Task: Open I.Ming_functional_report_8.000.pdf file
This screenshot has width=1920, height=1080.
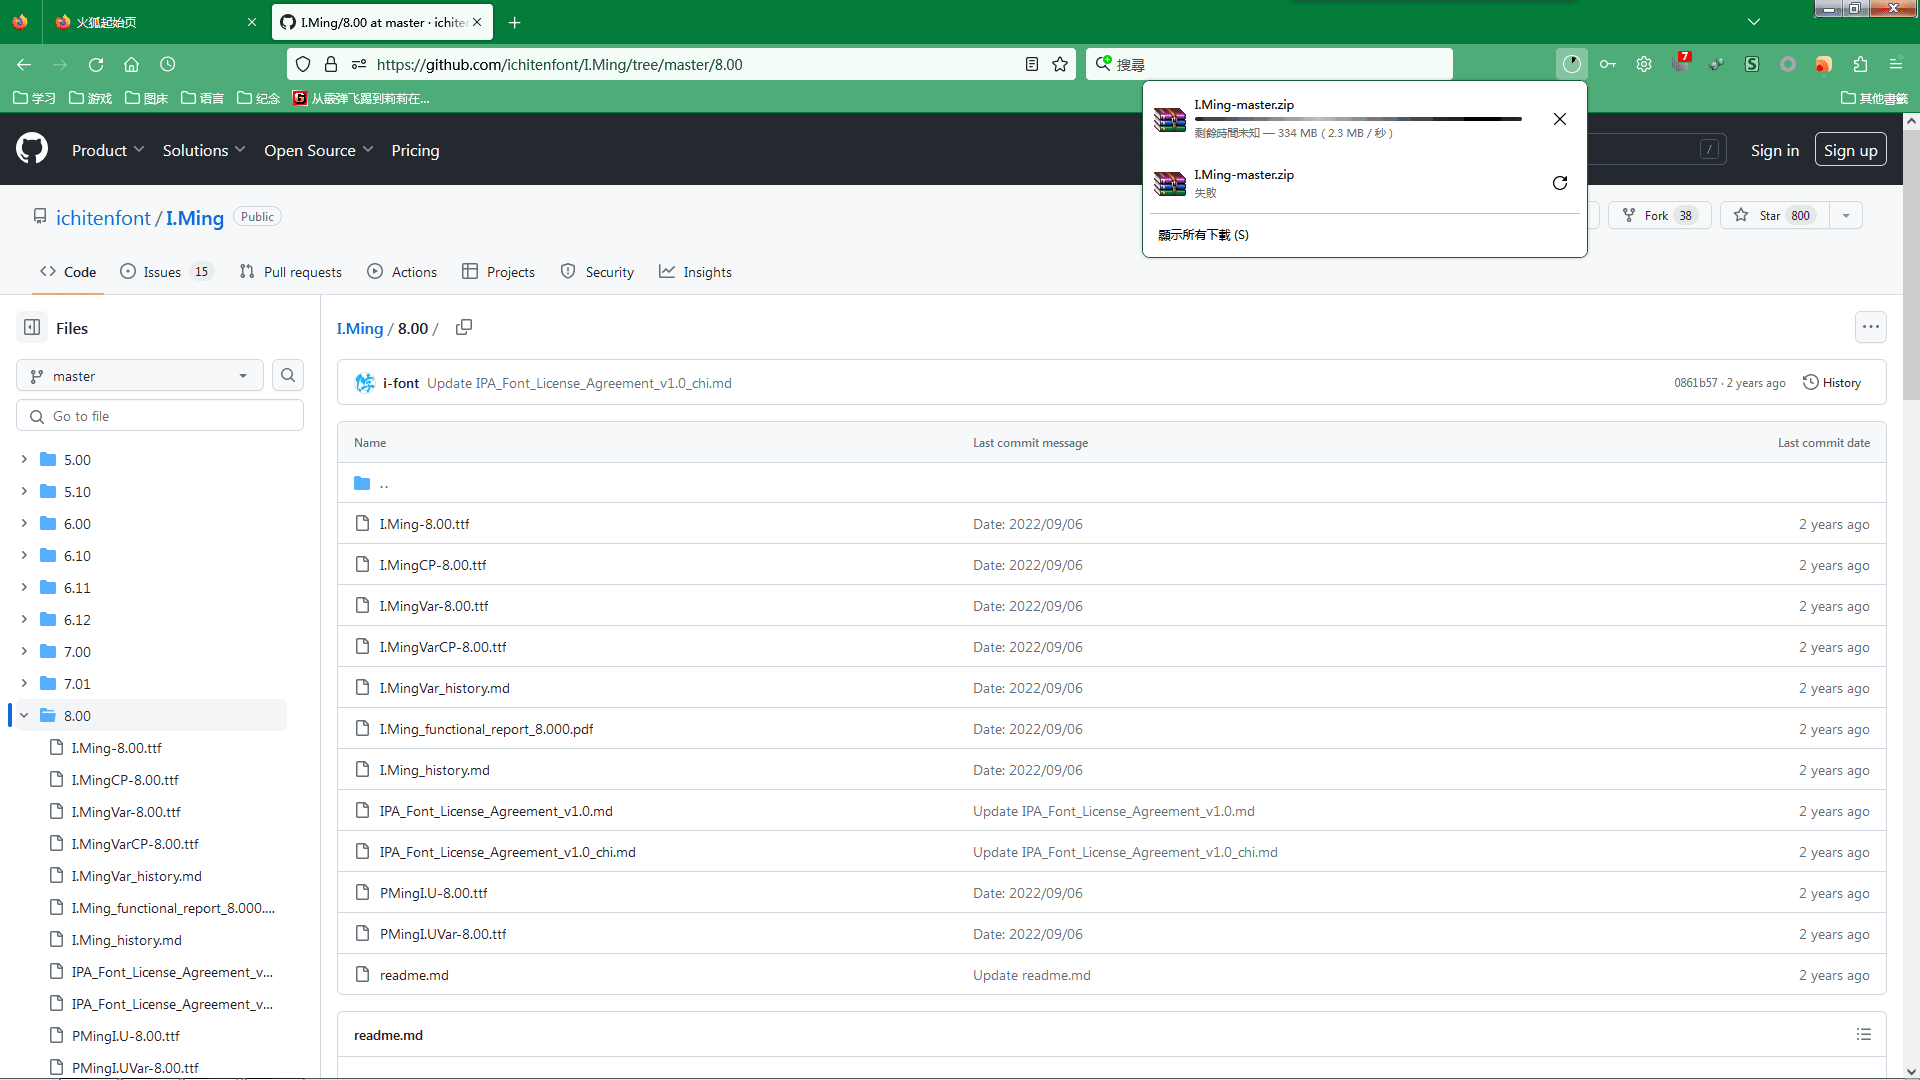Action: [486, 729]
